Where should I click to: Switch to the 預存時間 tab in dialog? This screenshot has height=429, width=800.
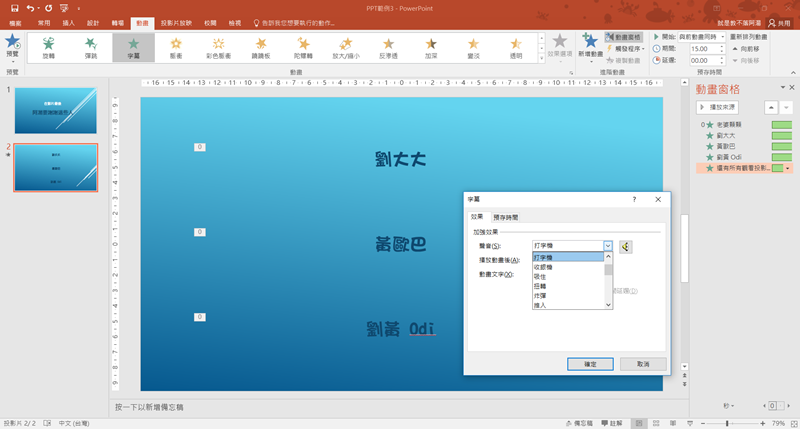[x=506, y=217]
